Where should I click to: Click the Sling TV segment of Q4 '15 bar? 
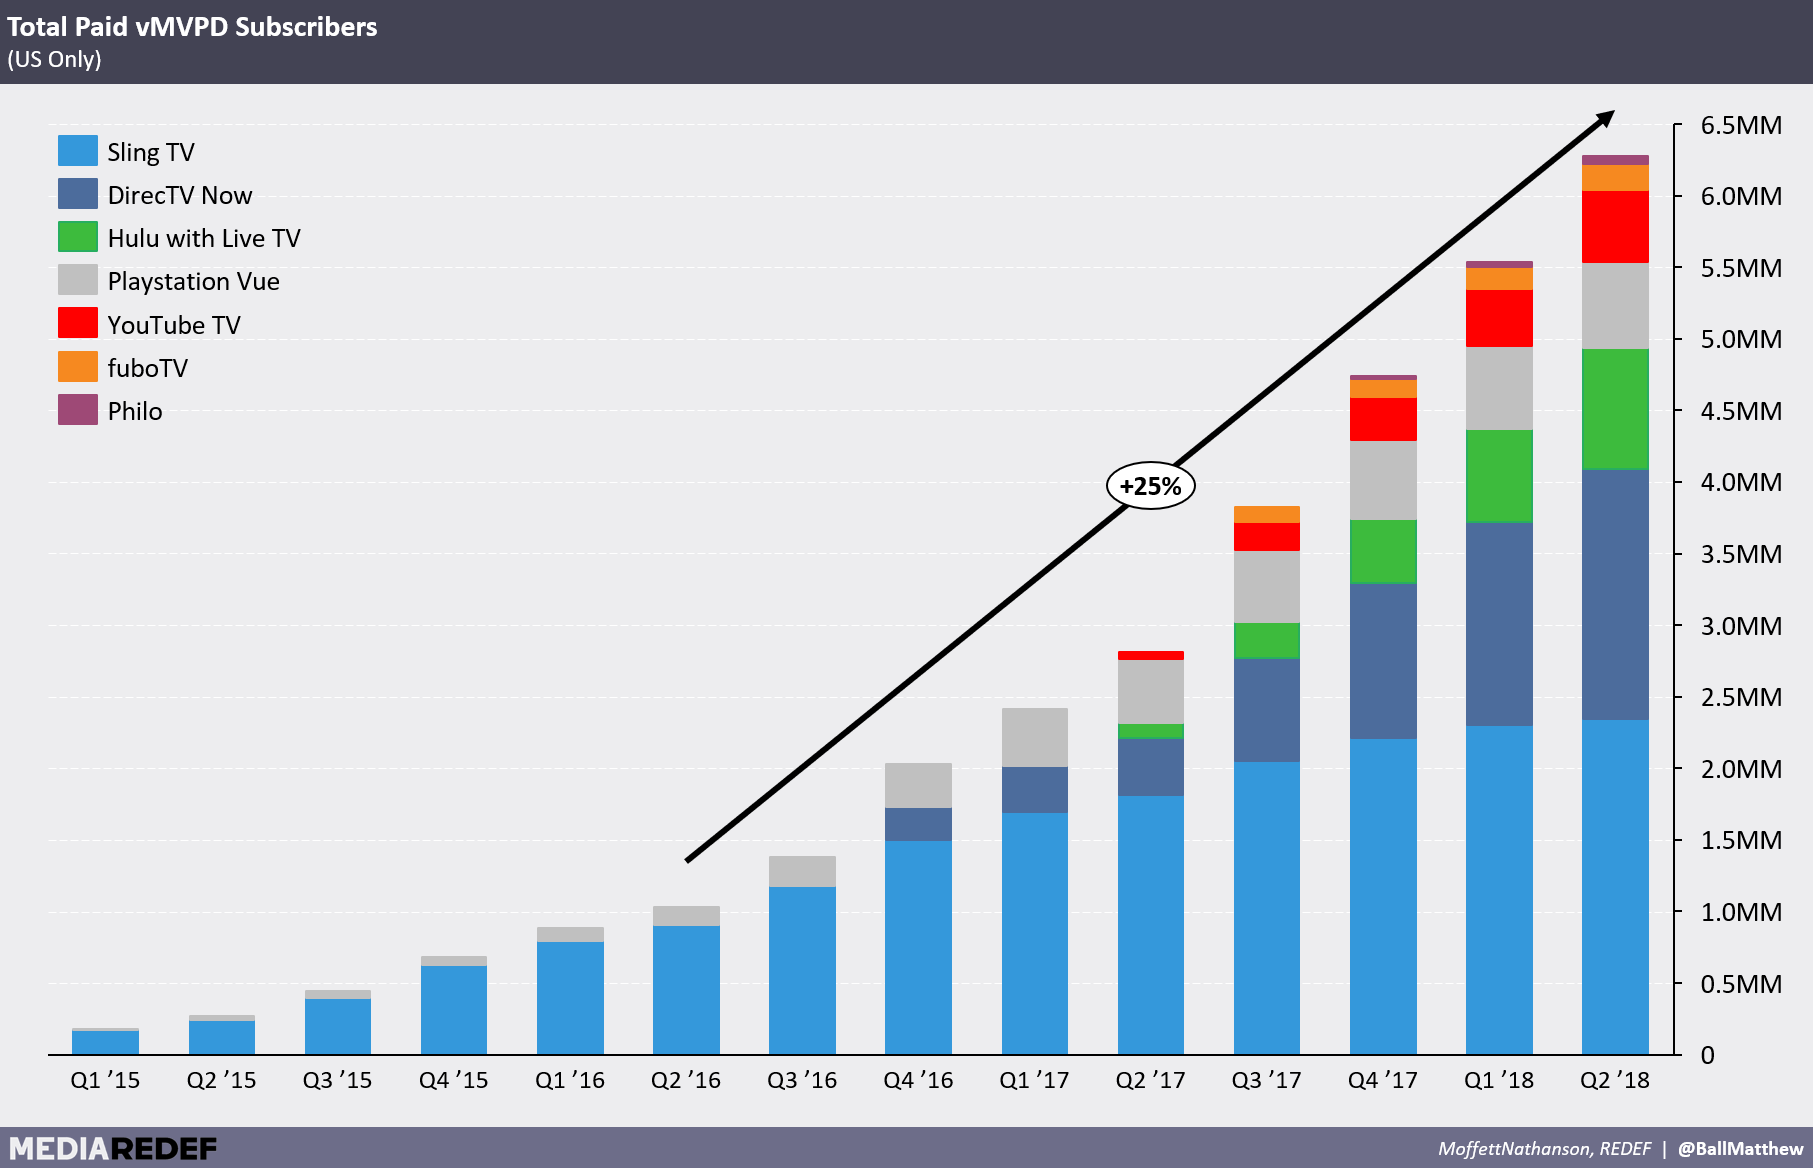point(454,1010)
